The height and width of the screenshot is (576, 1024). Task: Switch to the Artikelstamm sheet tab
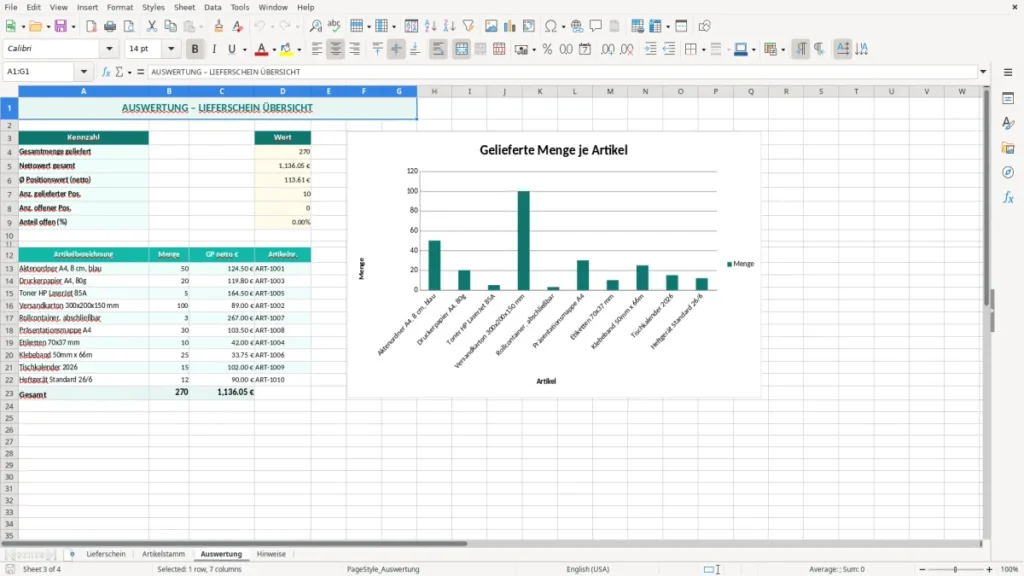(x=163, y=554)
